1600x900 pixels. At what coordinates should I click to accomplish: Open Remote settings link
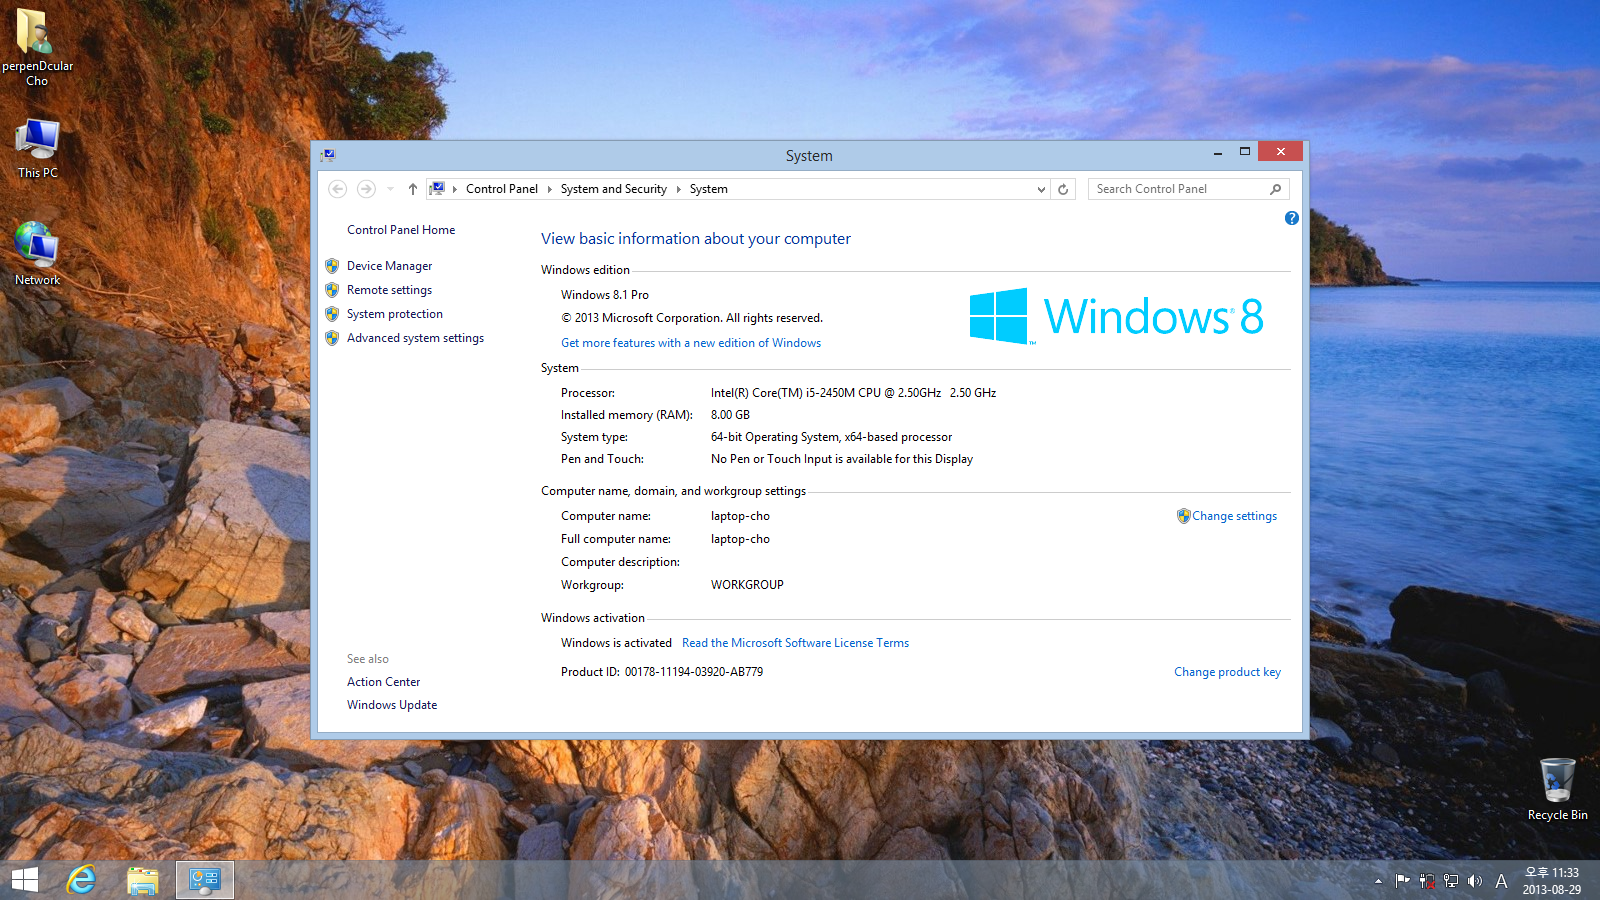389,290
